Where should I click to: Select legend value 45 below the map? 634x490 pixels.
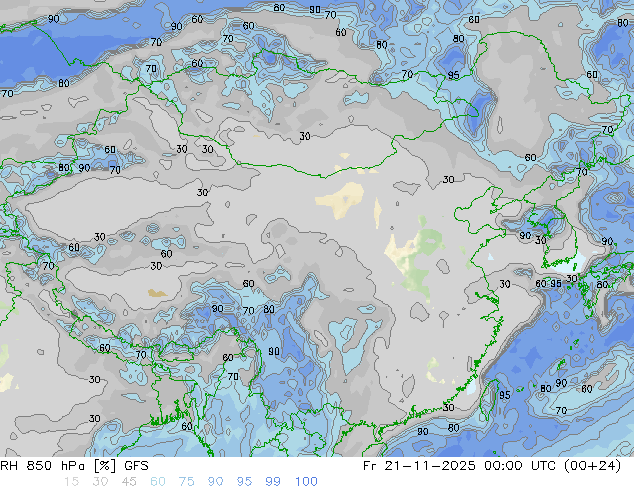pos(129,482)
